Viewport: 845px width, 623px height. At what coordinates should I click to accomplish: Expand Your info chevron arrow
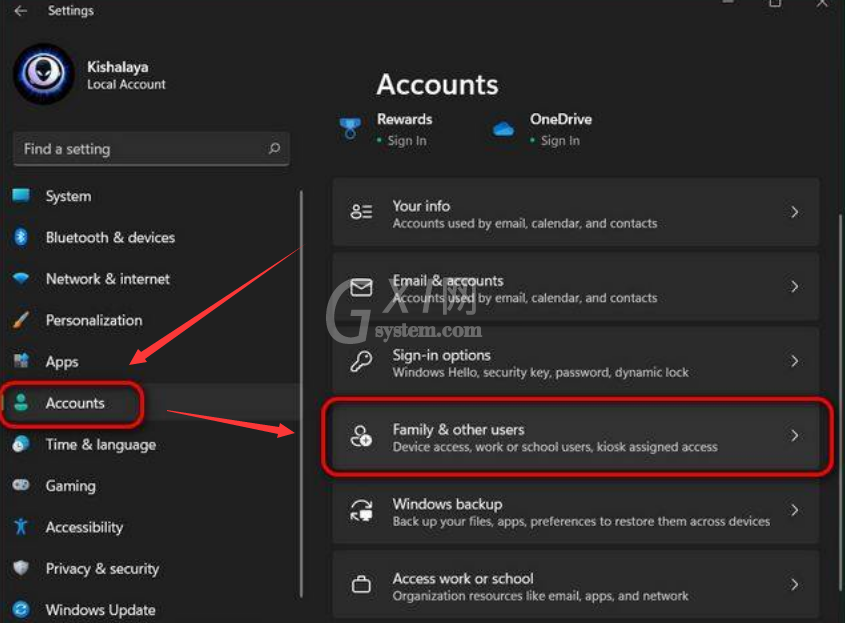tap(794, 212)
